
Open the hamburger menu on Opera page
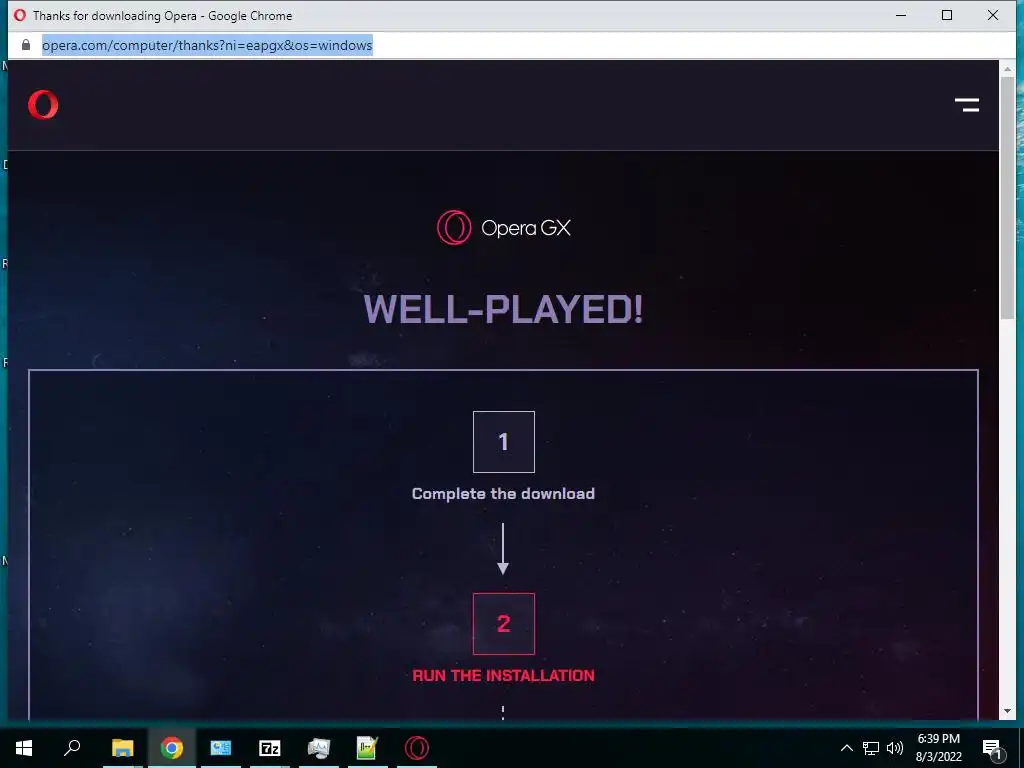point(967,104)
